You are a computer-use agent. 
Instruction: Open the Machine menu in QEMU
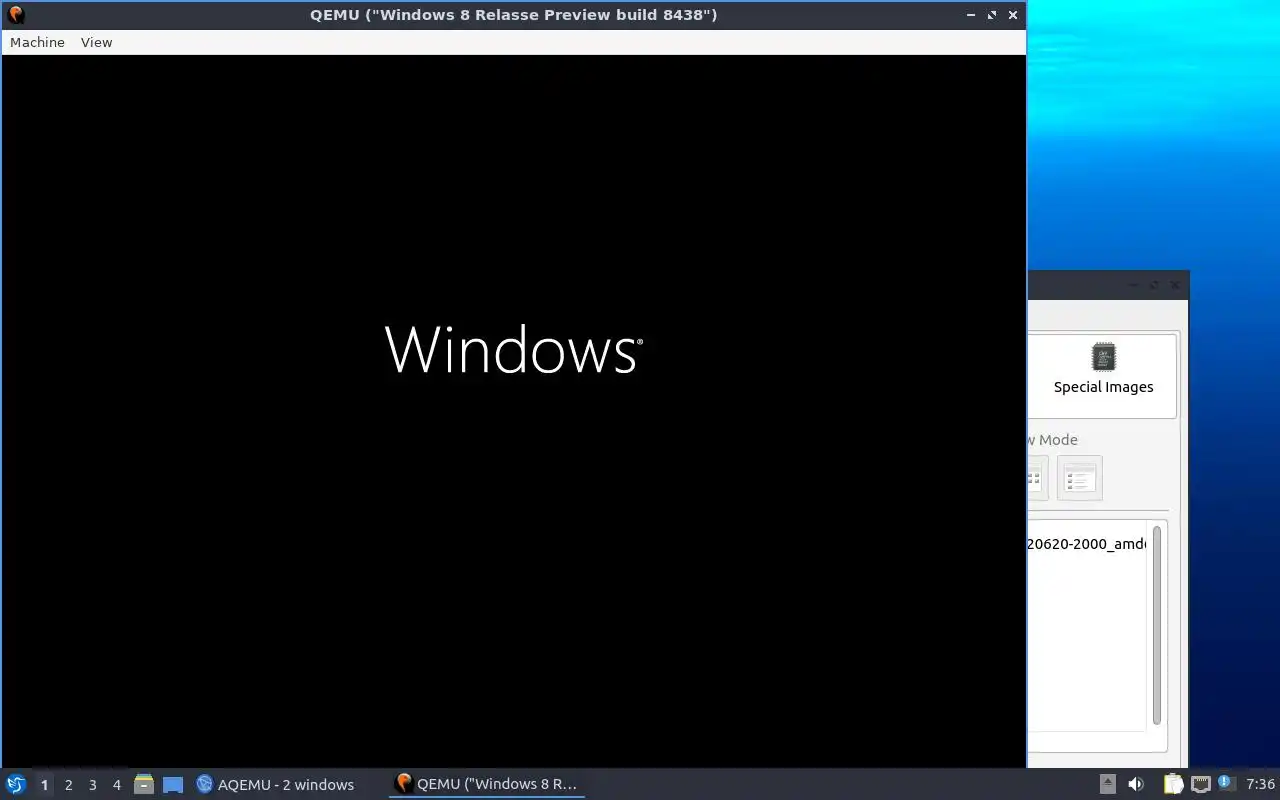(x=37, y=42)
